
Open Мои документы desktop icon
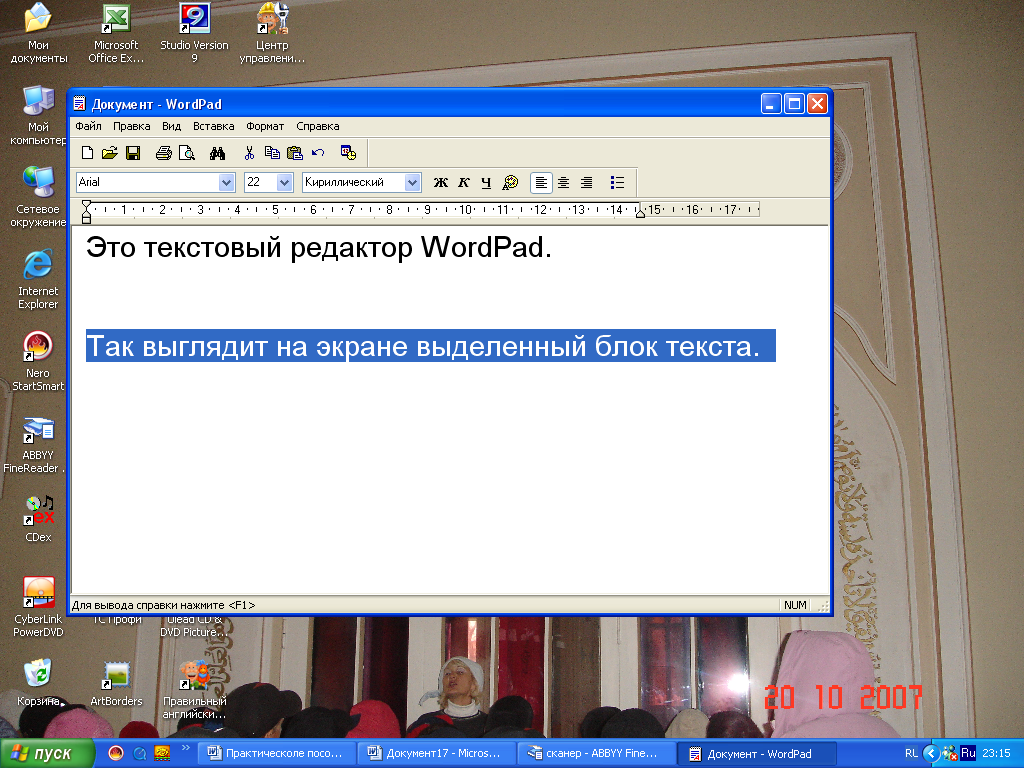39,33
